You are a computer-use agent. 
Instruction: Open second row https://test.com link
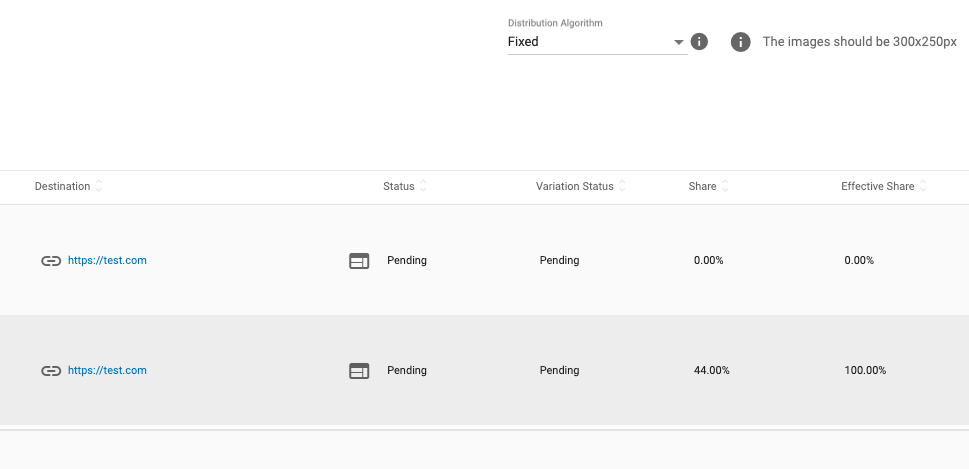pyautogui.click(x=107, y=371)
